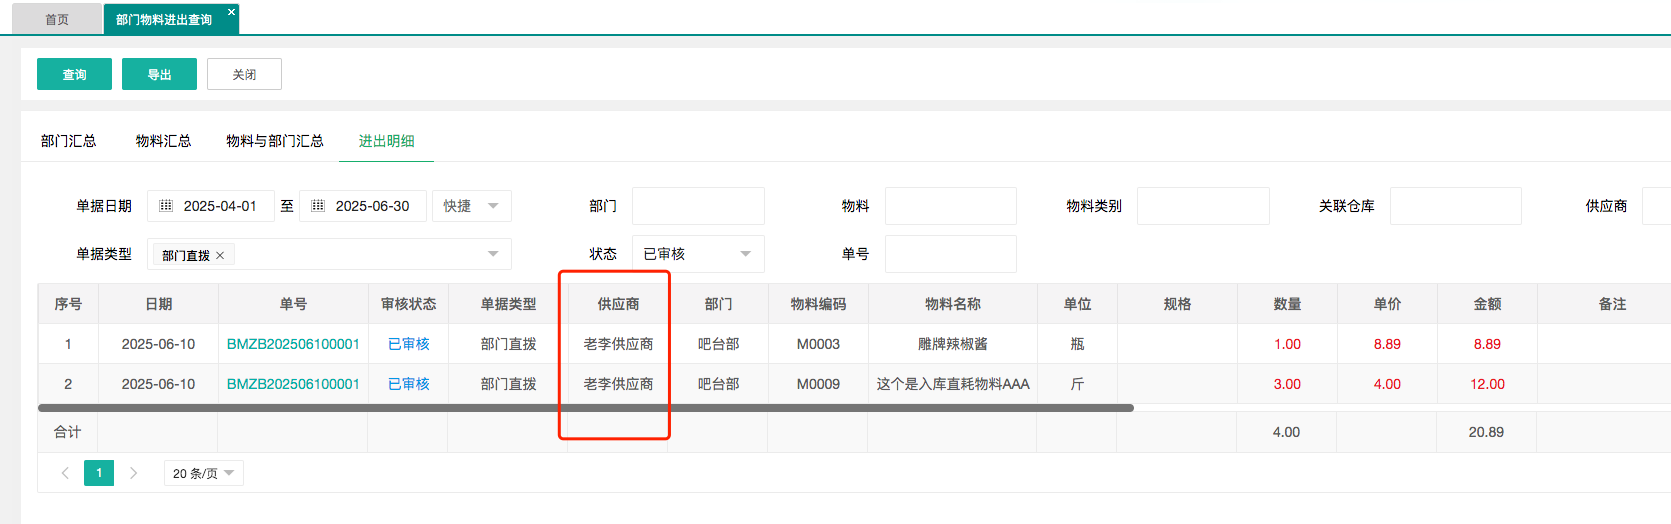Click the horizontal table scrollbar
This screenshot has width=1671, height=524.
[585, 408]
